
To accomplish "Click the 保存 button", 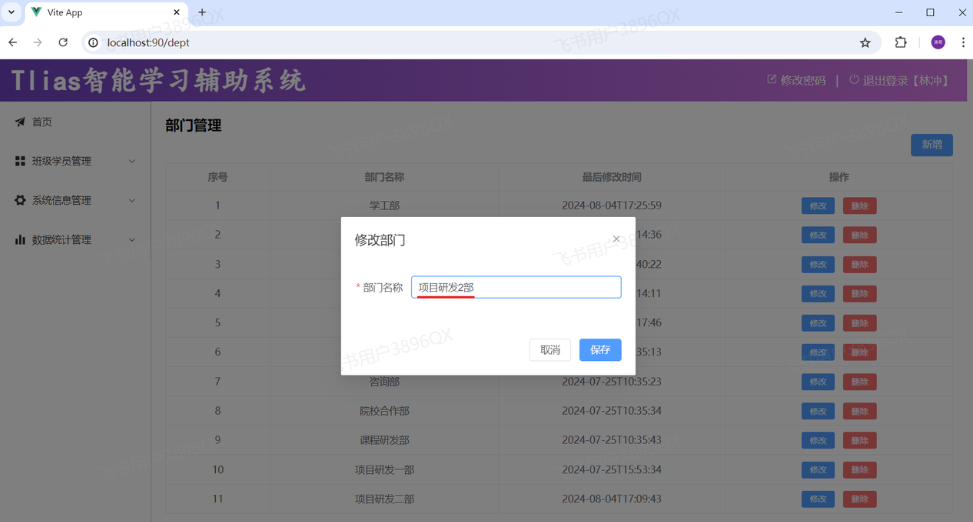I will coord(600,350).
